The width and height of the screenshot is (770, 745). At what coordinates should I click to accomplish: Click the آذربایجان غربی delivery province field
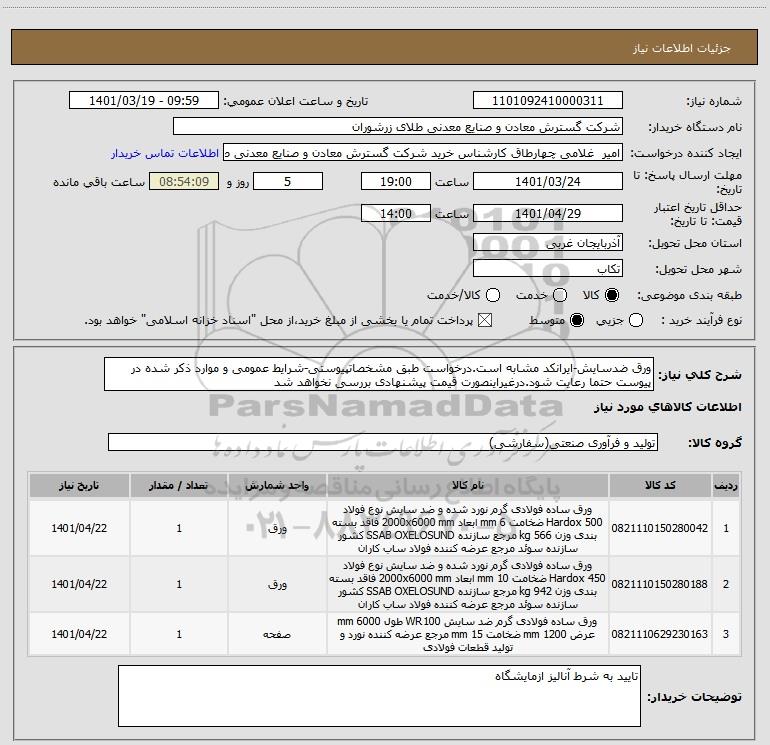click(x=548, y=243)
